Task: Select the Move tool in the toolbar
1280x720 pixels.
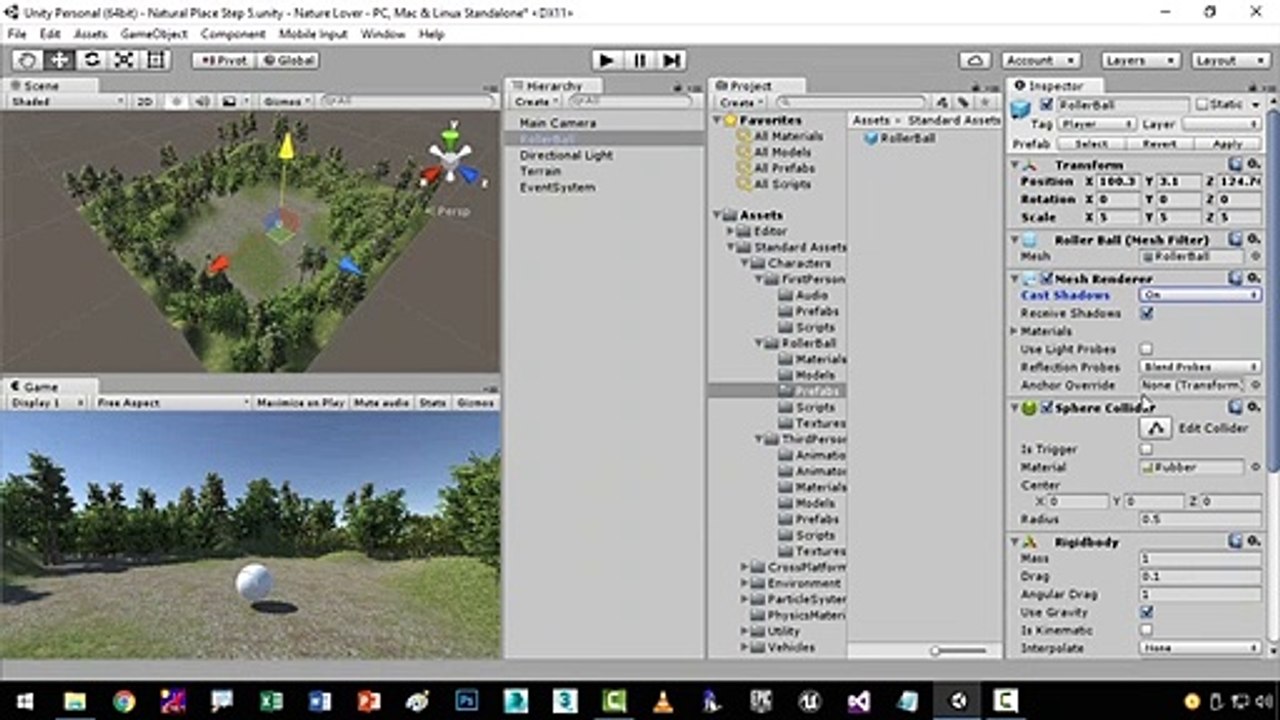Action: pyautogui.click(x=59, y=60)
